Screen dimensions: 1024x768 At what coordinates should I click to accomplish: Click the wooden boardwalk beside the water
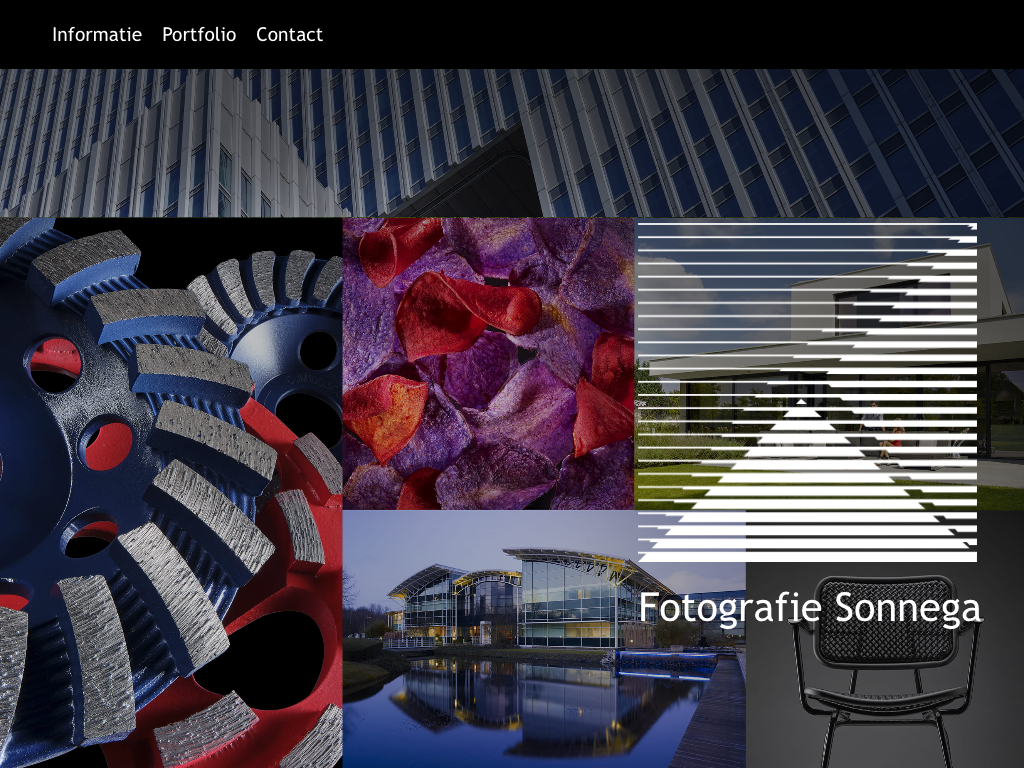coord(715,720)
